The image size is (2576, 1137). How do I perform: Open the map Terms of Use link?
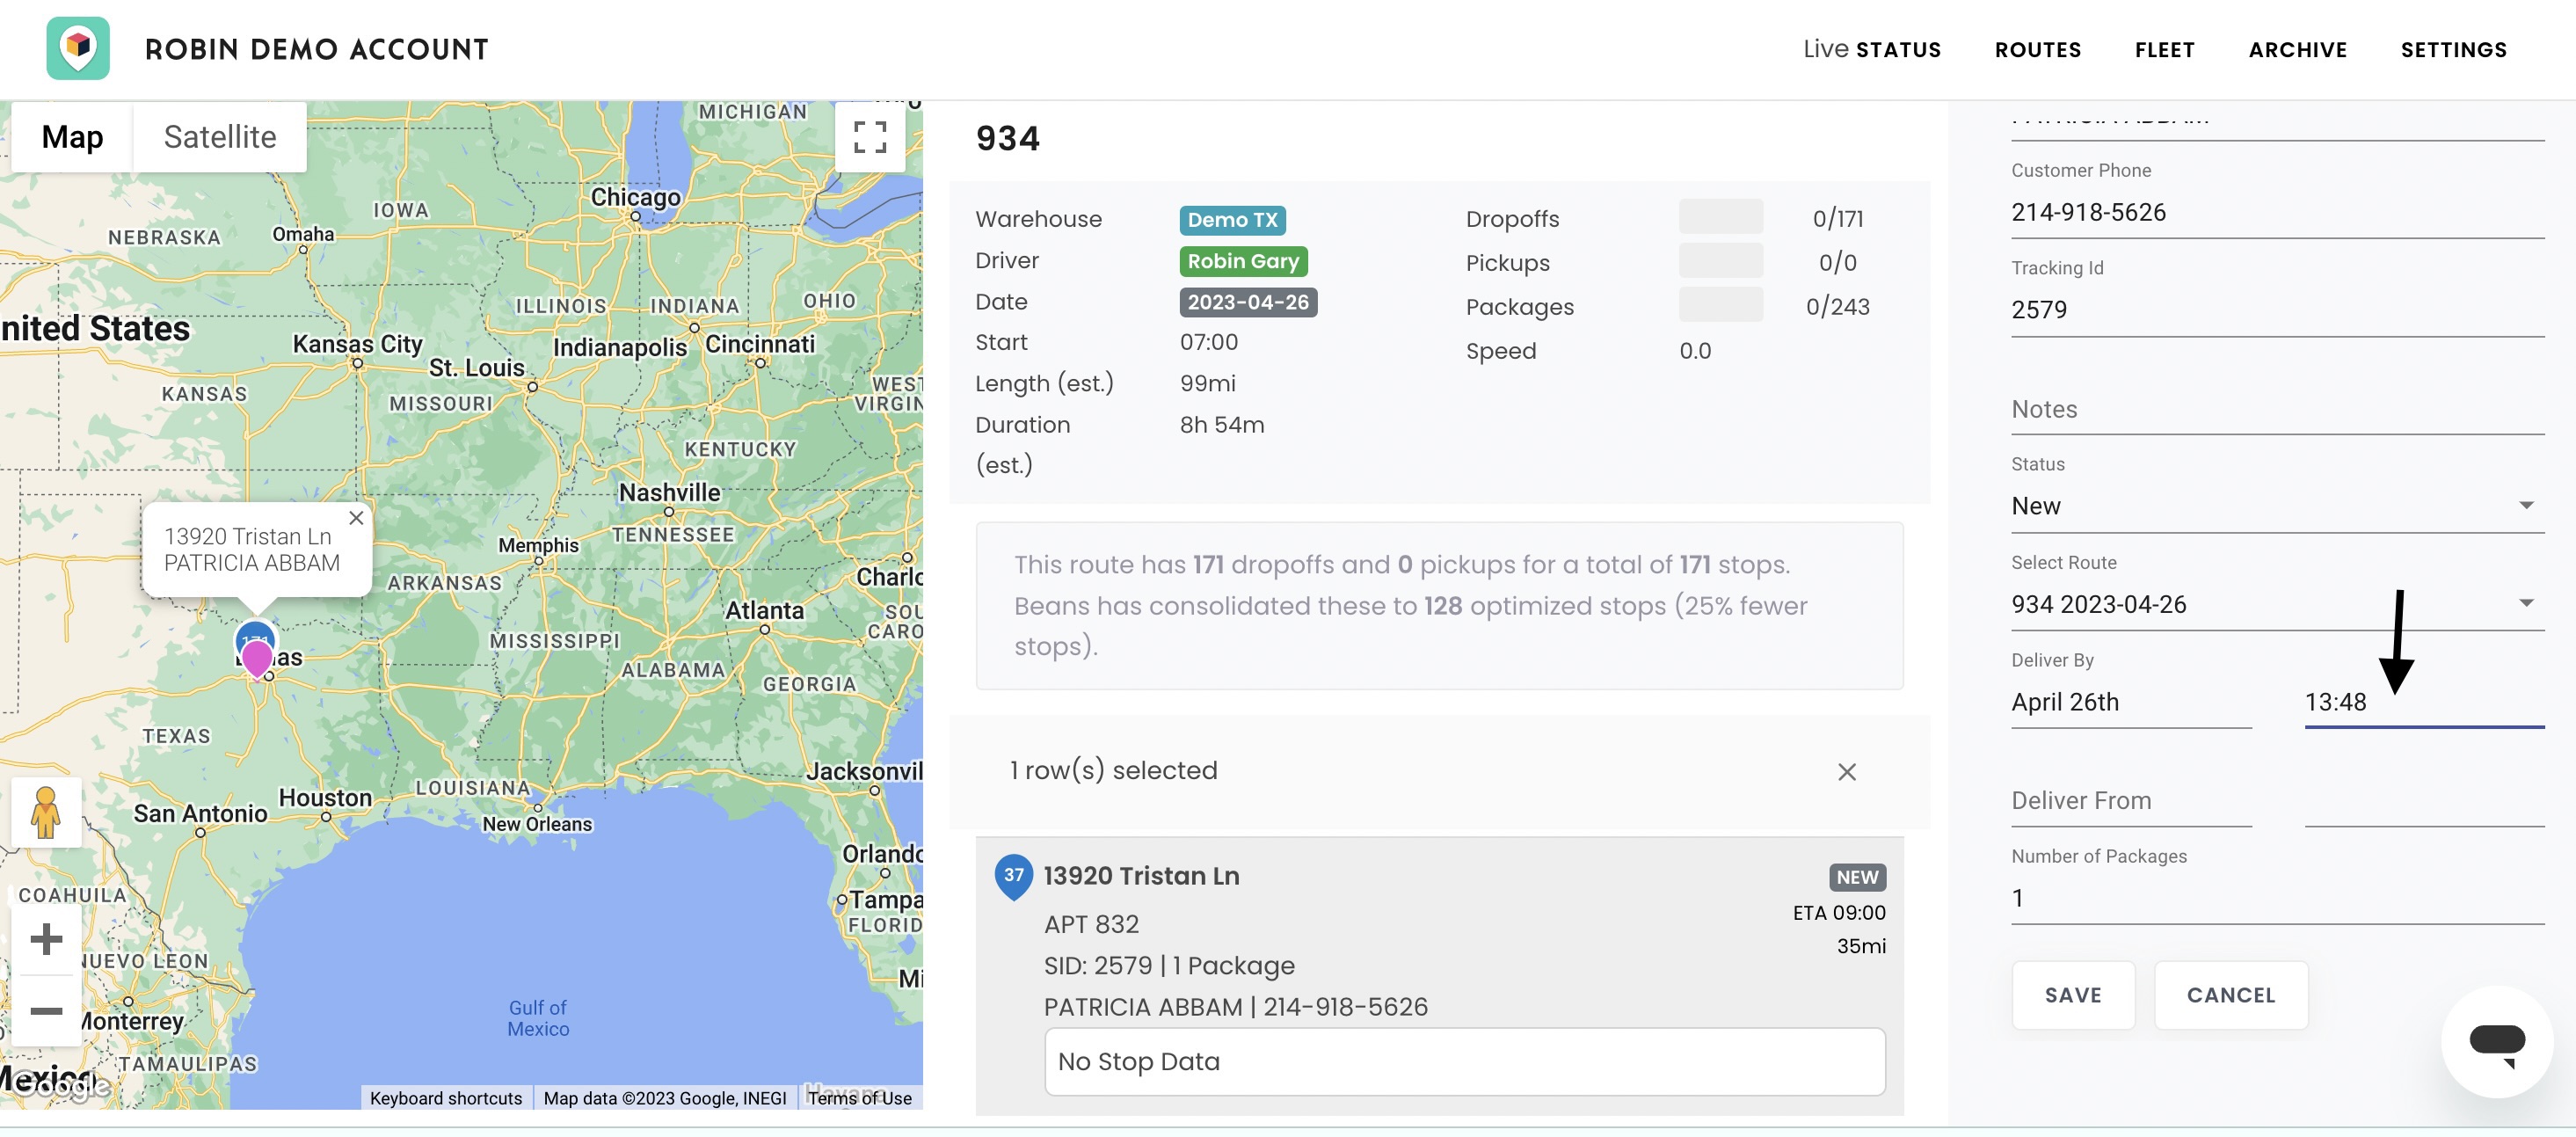859,1097
